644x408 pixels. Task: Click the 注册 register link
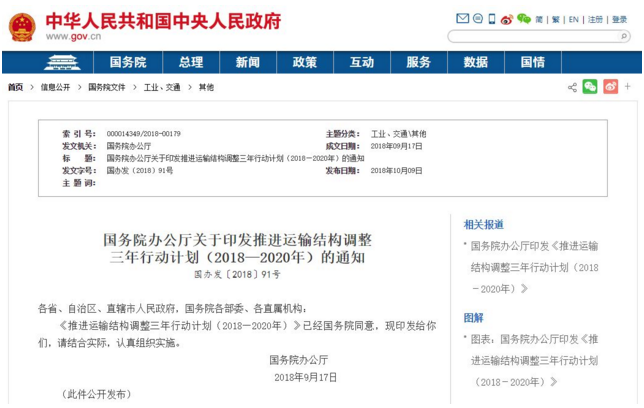click(x=595, y=19)
